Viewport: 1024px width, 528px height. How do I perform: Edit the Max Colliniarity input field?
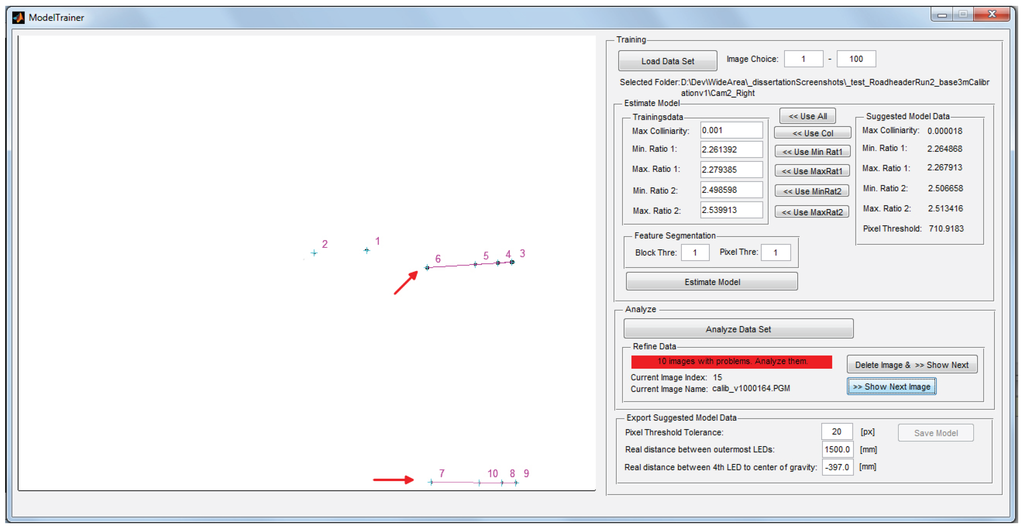pos(731,131)
